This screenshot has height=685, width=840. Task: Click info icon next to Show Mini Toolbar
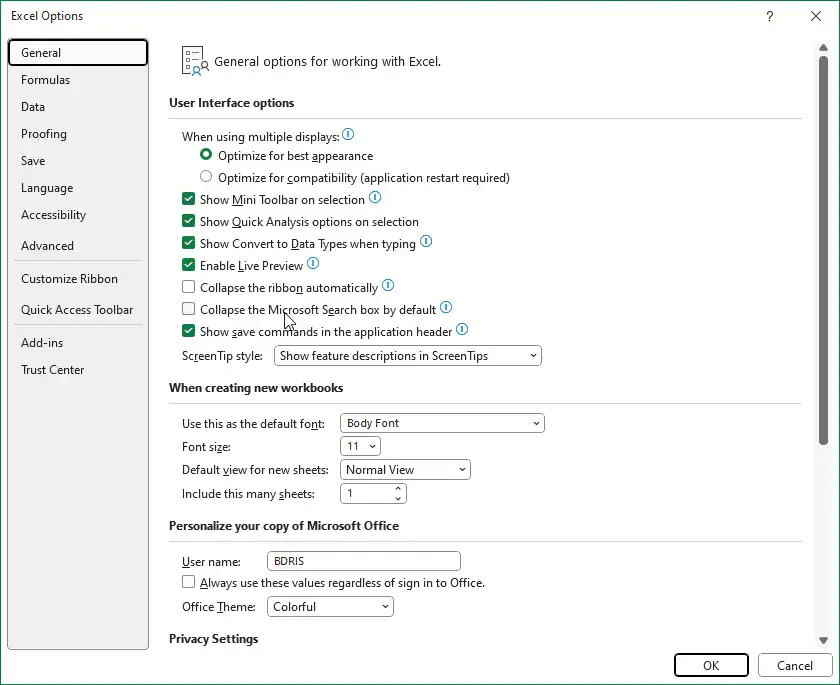(375, 199)
